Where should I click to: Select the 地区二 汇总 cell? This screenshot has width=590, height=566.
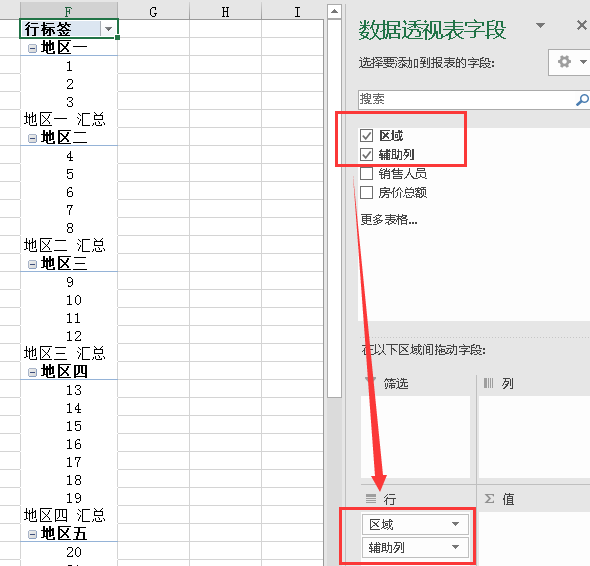[69, 245]
